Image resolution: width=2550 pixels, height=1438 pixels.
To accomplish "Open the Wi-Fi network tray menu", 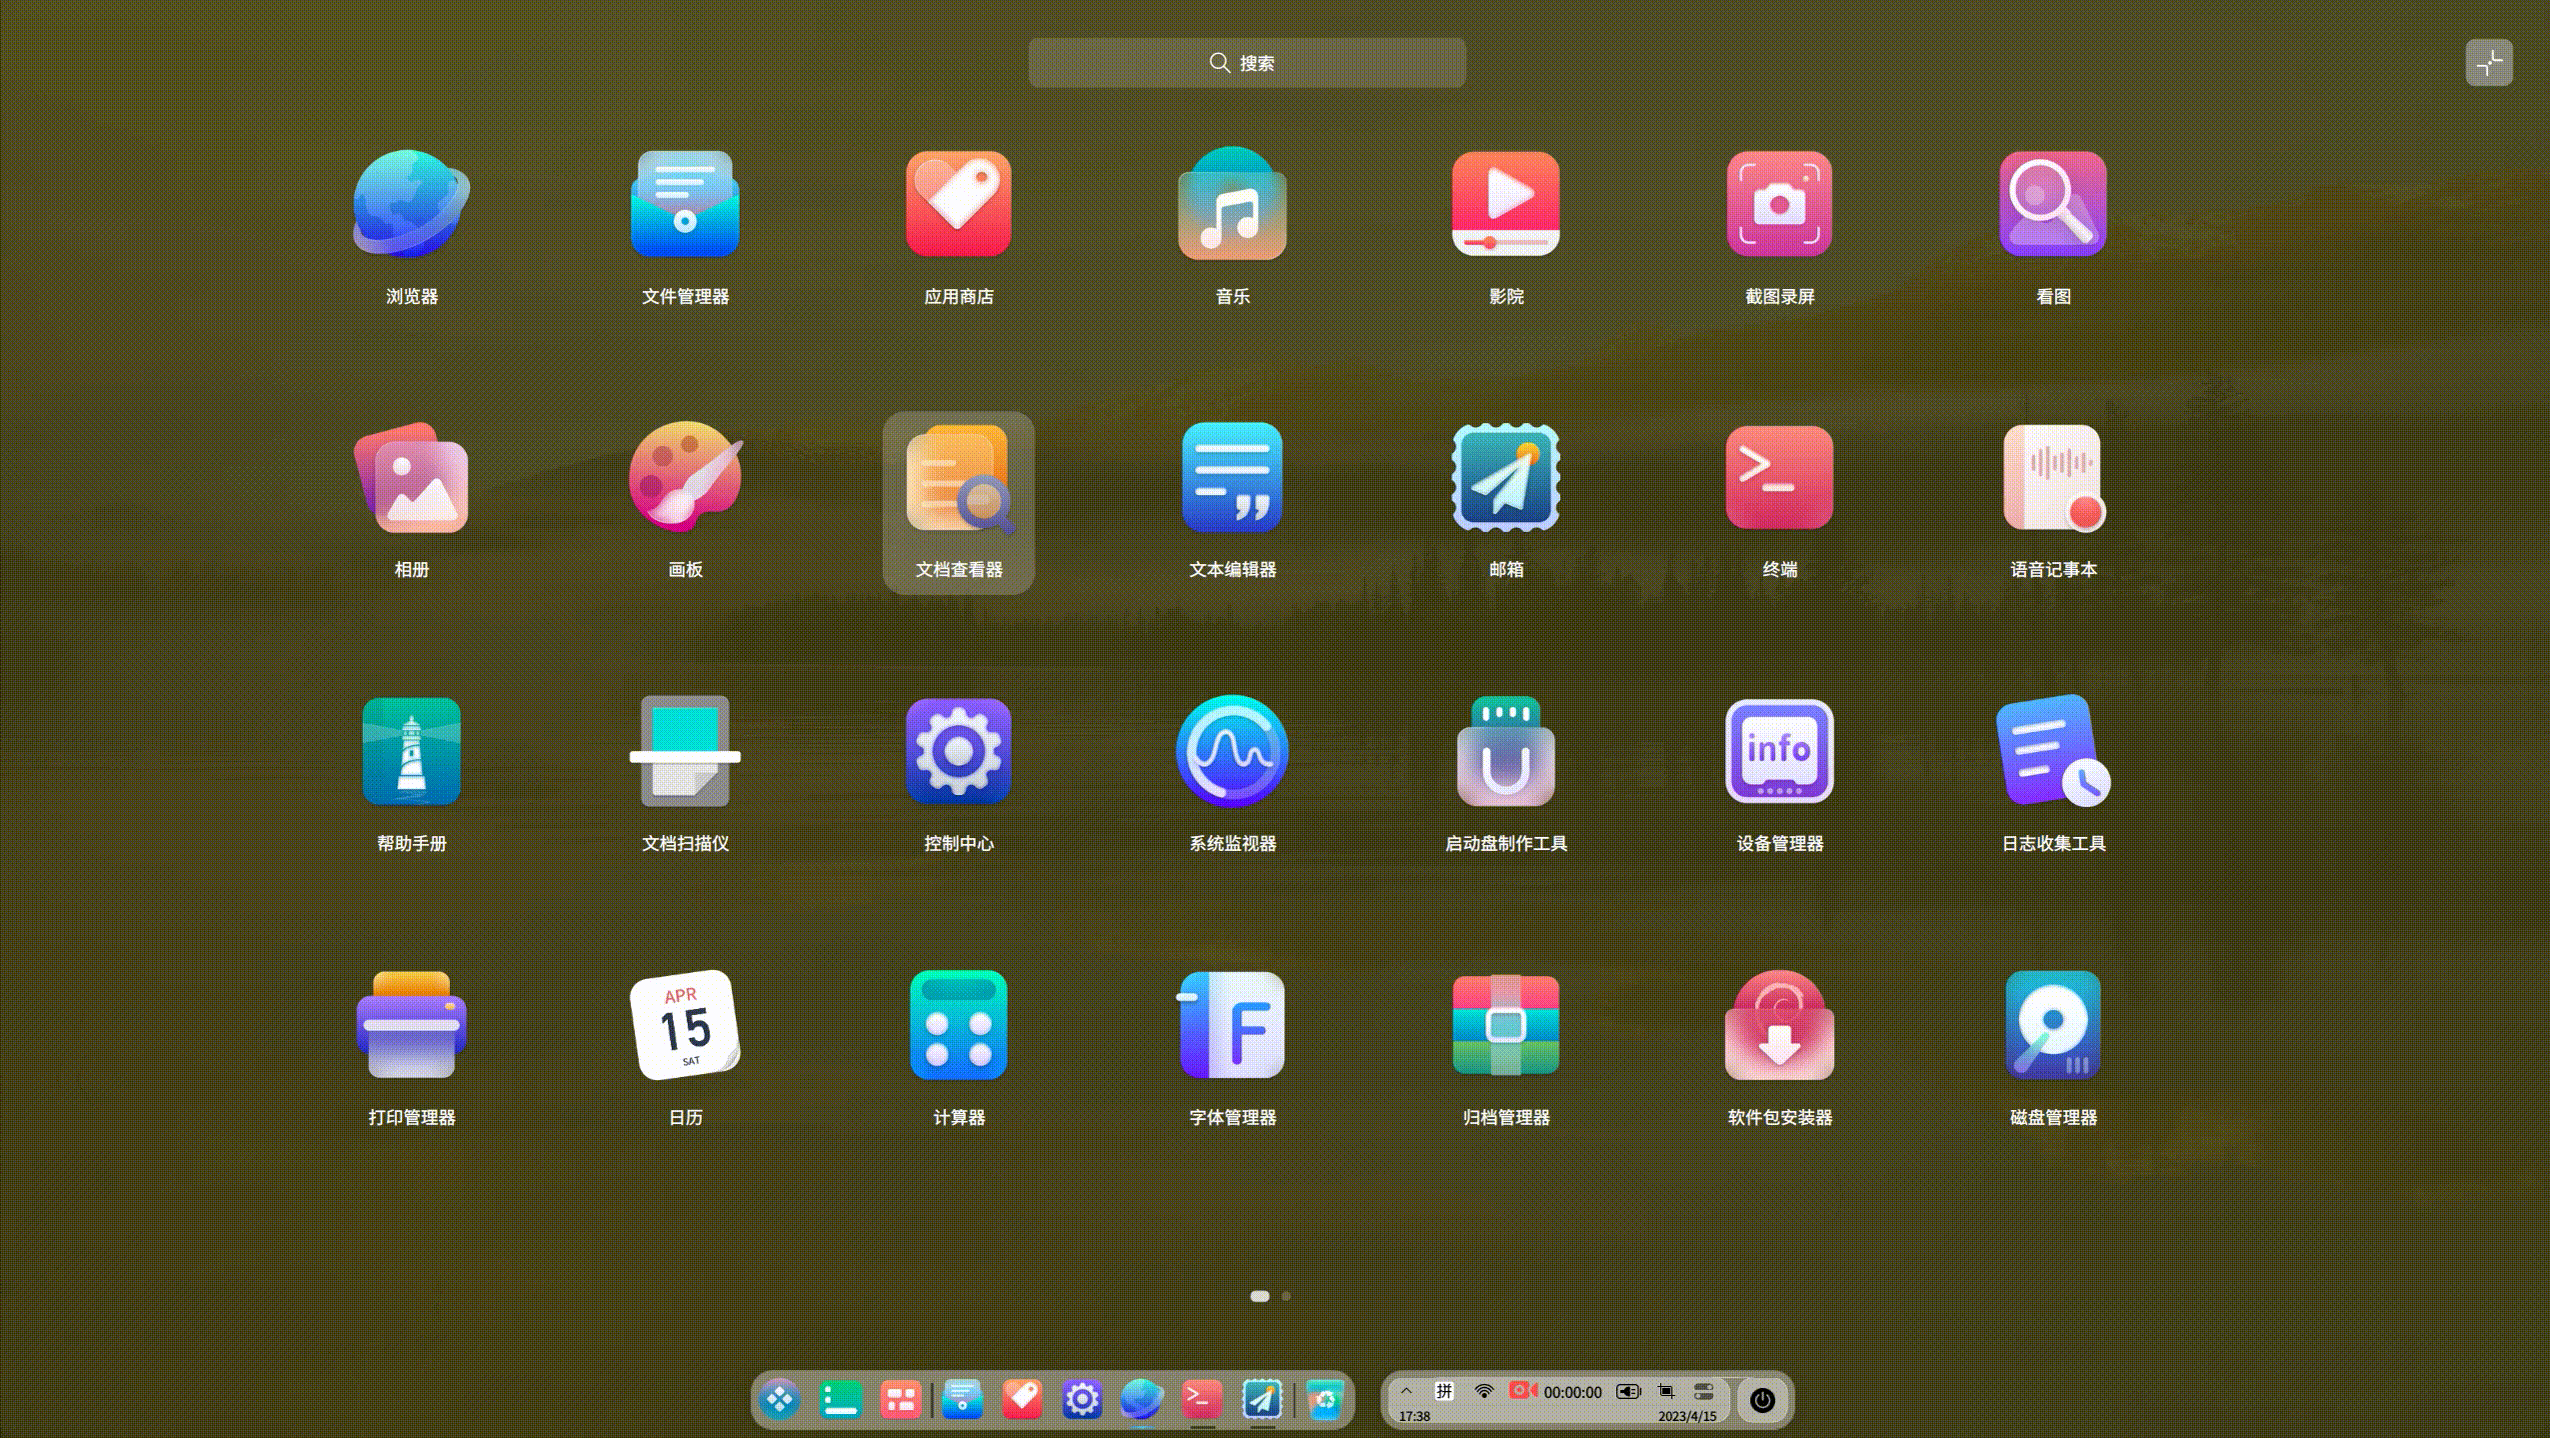I will 1484,1391.
